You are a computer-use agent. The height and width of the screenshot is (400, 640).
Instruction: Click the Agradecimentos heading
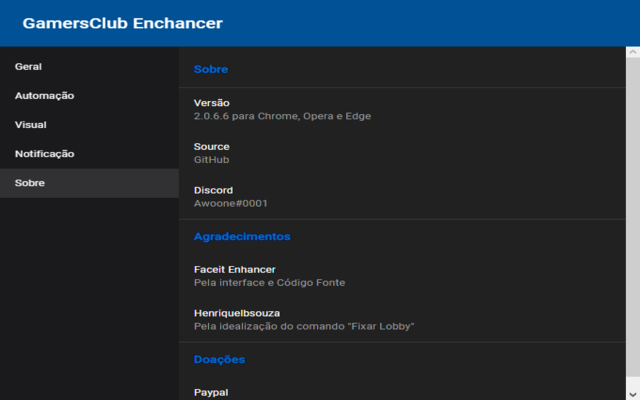pos(242,237)
